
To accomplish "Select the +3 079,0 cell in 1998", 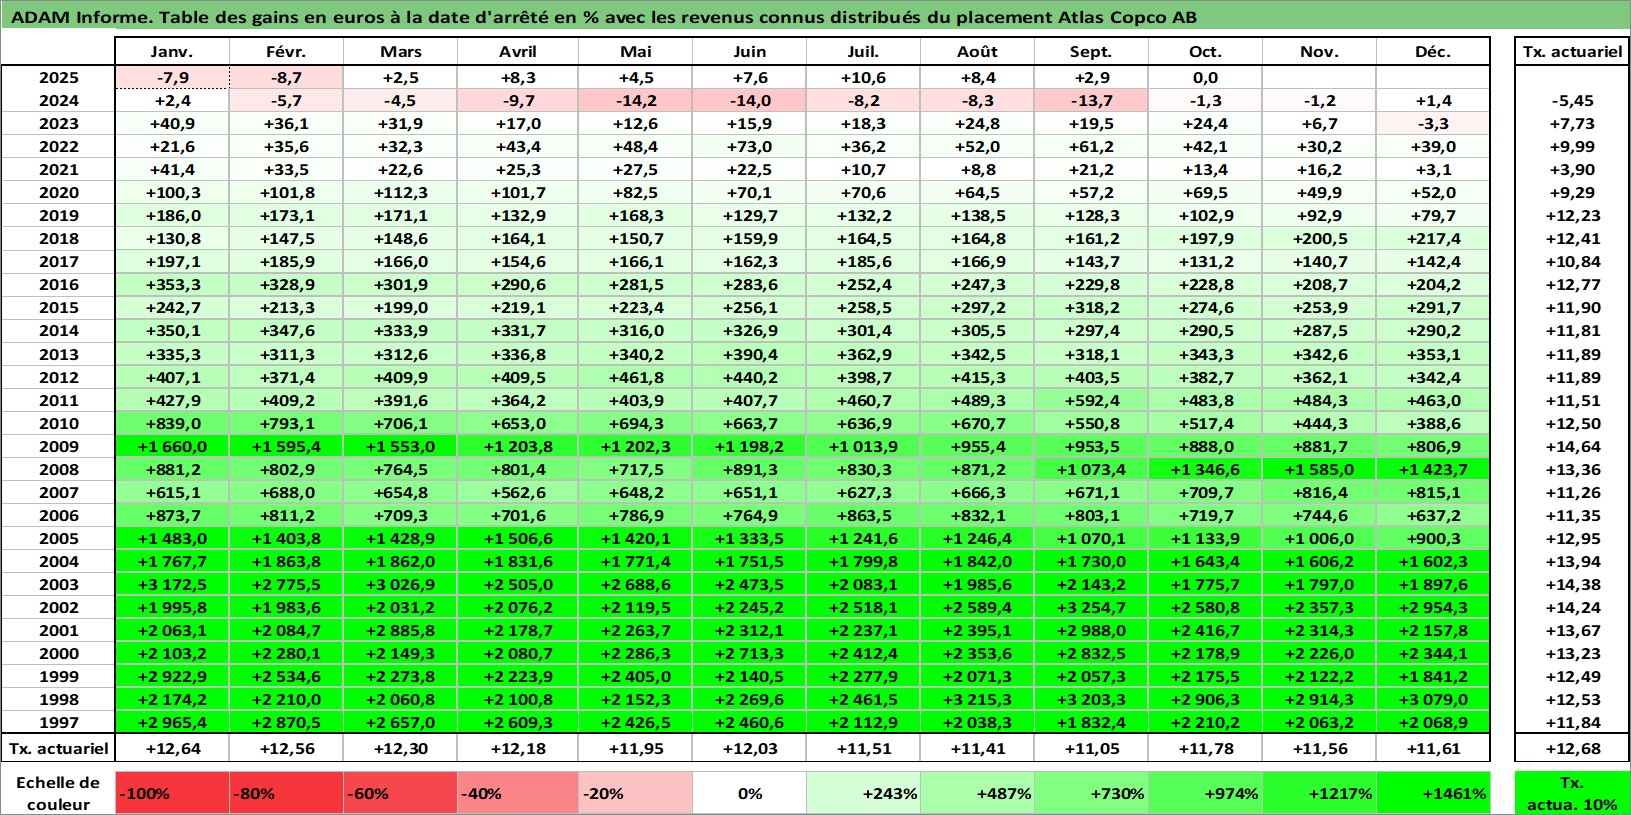I will tap(1433, 699).
